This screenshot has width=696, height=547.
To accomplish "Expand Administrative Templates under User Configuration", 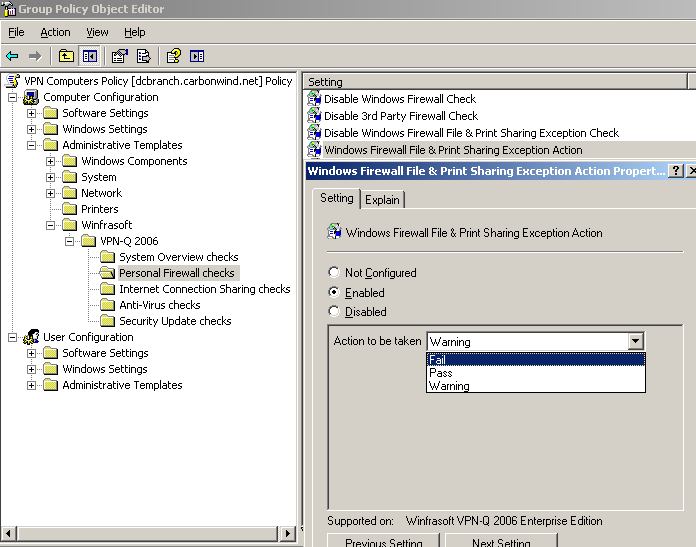I will (32, 385).
